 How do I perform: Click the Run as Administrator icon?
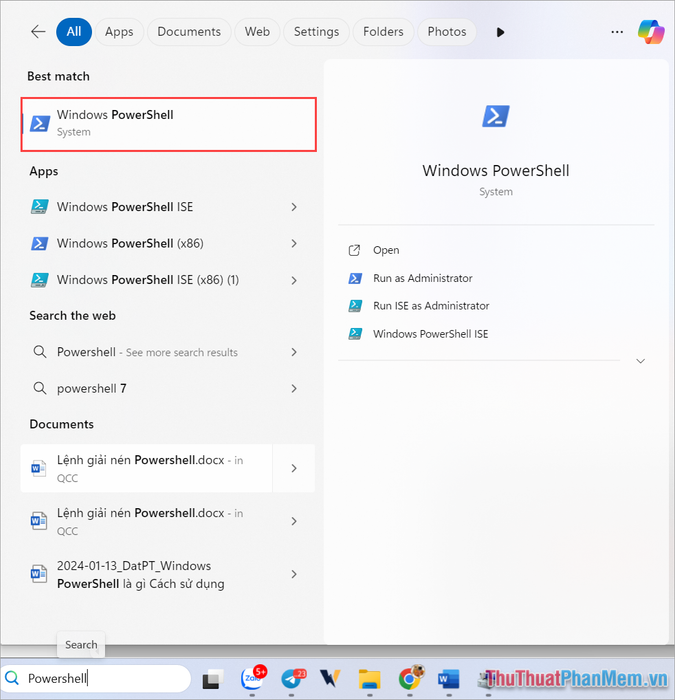[x=355, y=278]
